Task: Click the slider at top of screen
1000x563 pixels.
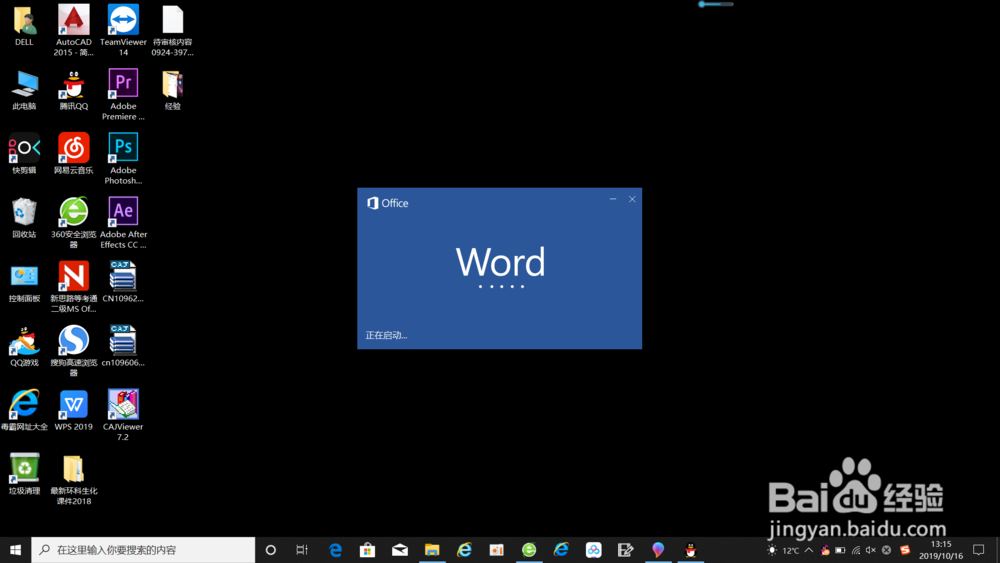Action: click(716, 4)
